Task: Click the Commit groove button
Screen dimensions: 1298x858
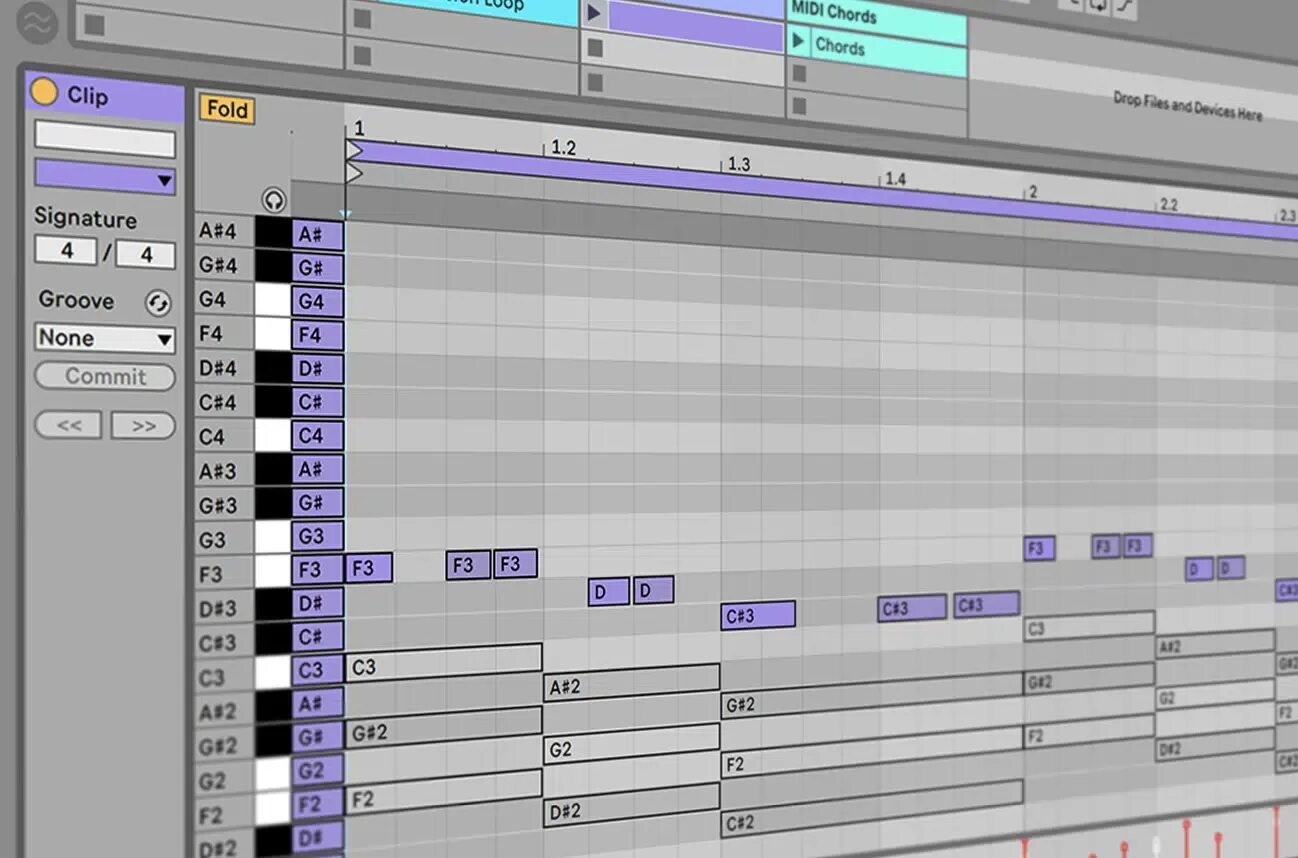Action: tap(105, 377)
